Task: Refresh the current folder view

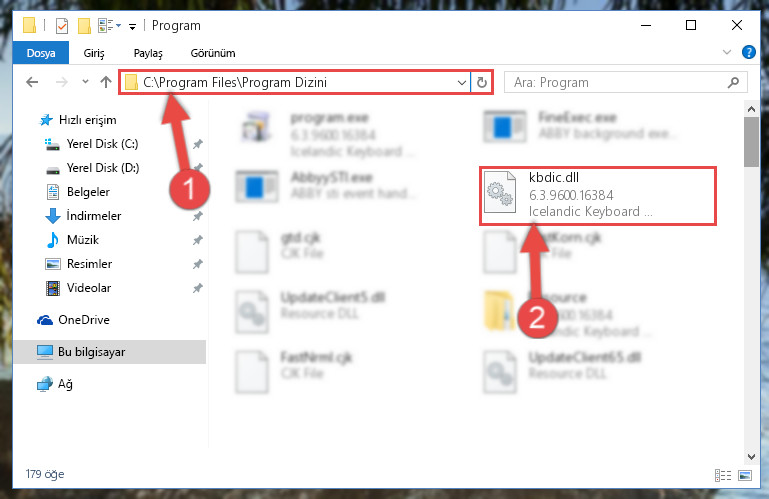Action: (482, 82)
